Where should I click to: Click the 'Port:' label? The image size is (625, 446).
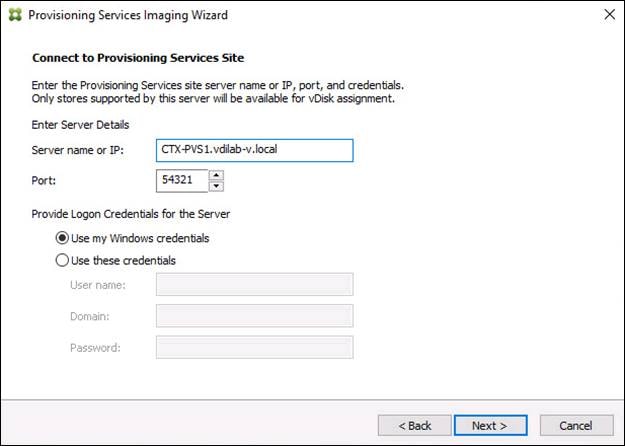44,181
